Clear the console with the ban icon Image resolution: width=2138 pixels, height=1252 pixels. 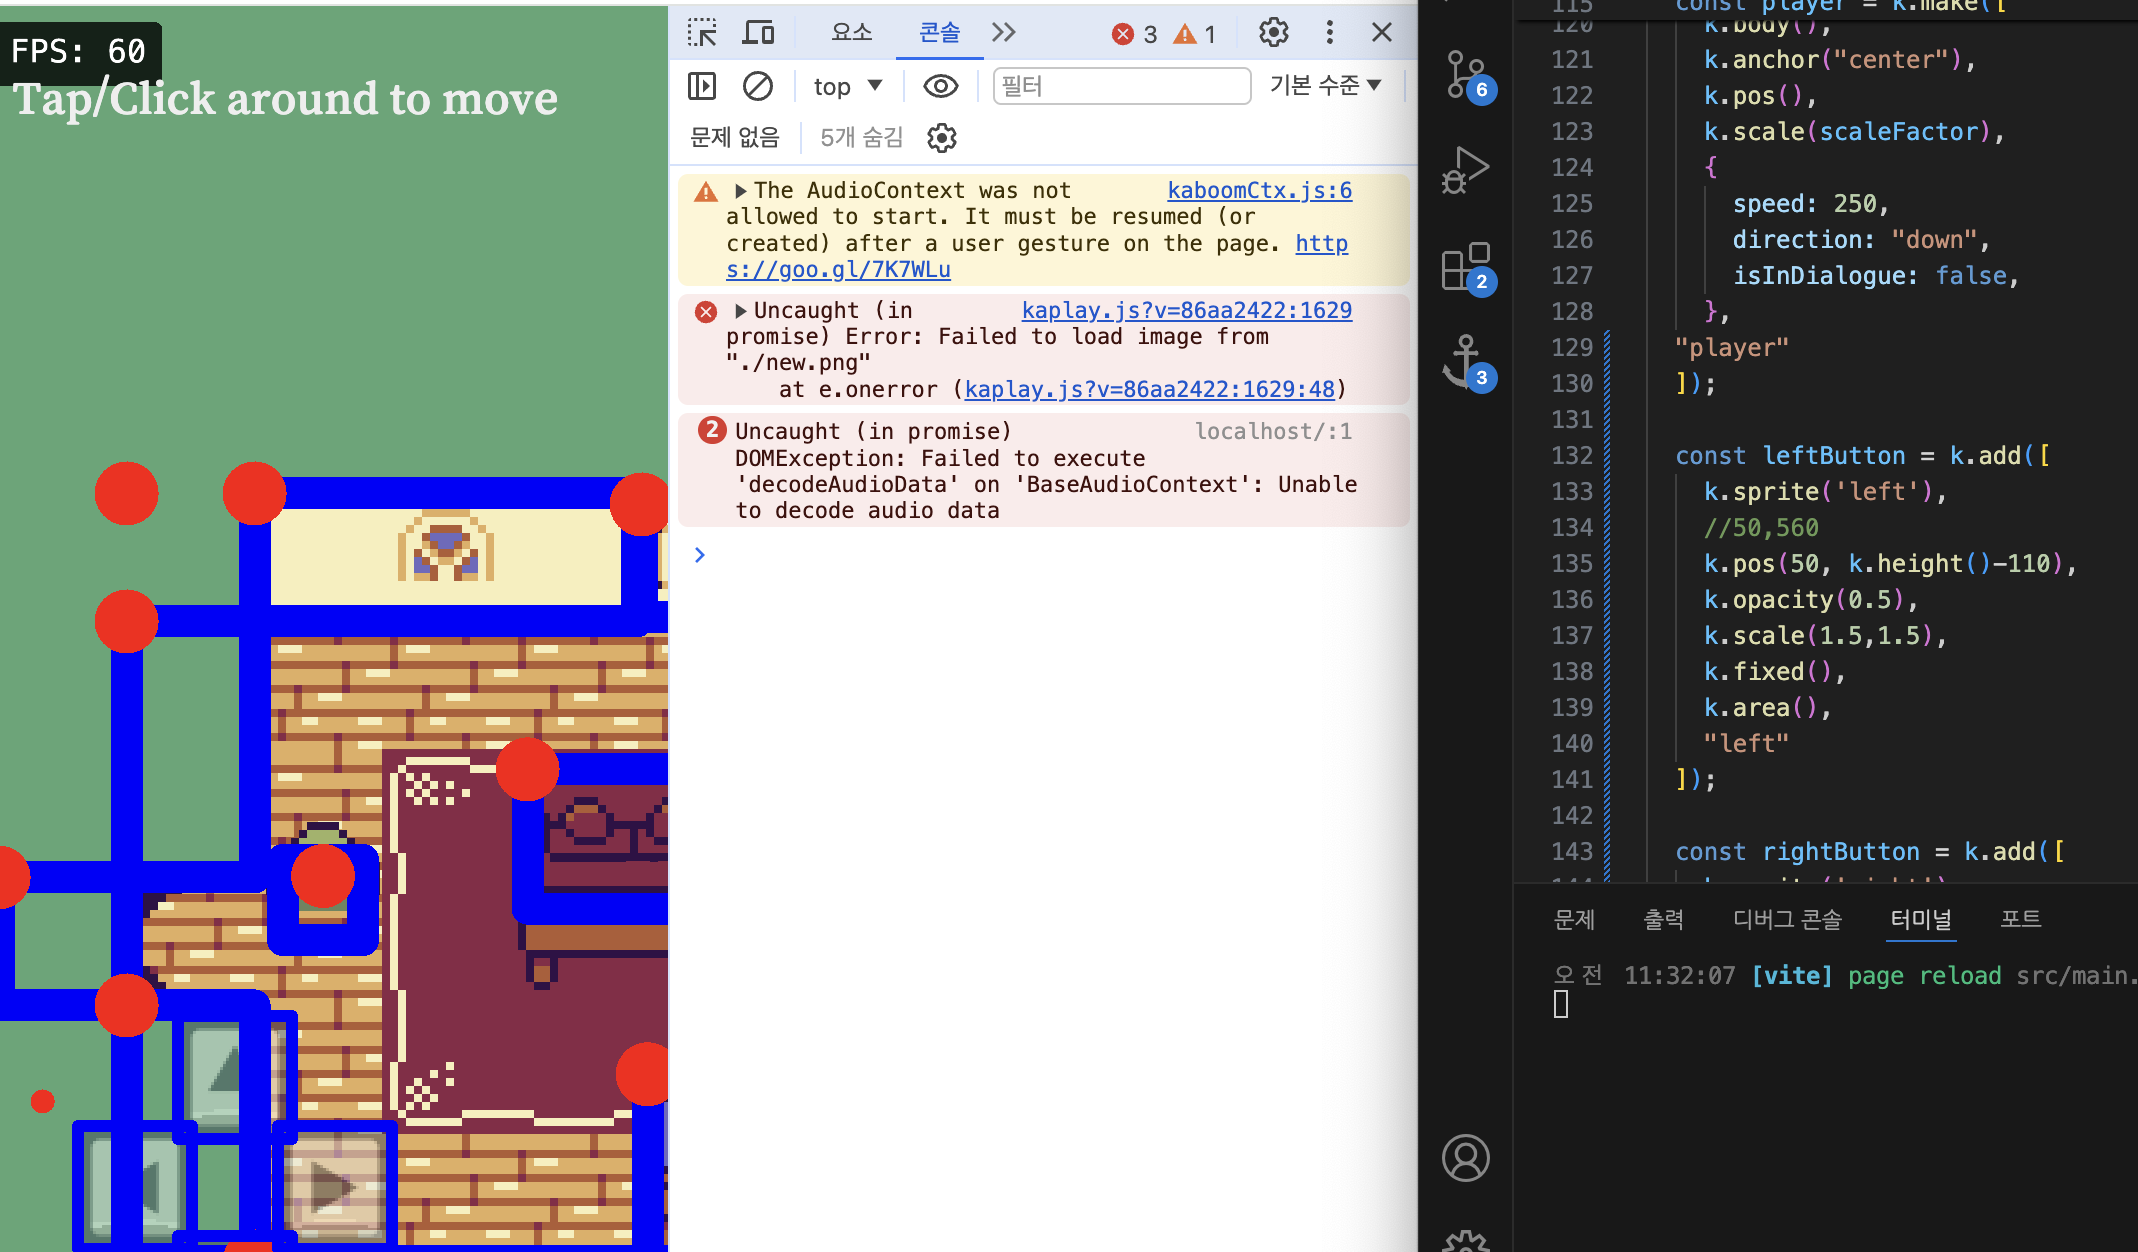[757, 87]
